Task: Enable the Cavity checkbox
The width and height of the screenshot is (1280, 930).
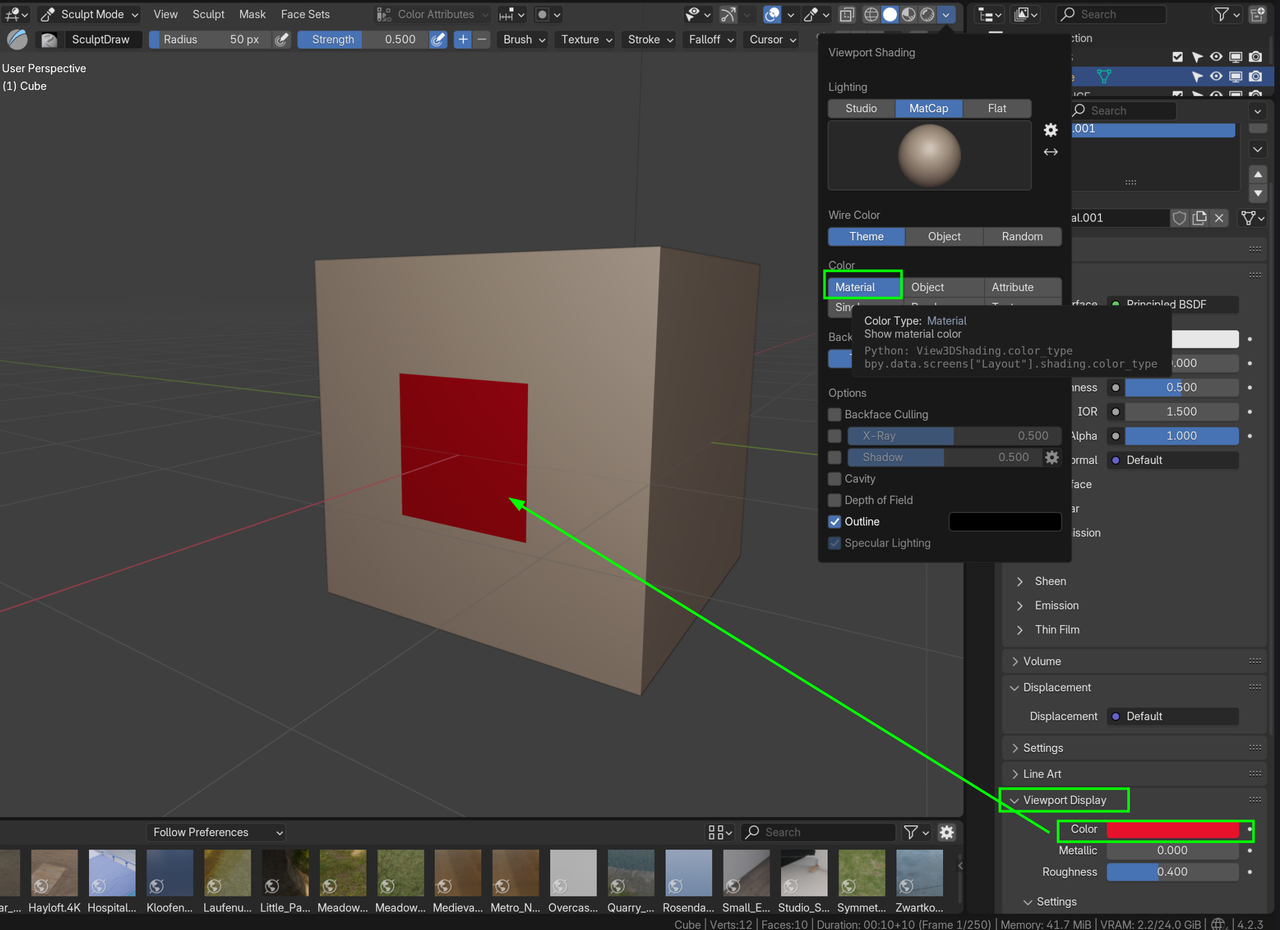Action: click(x=835, y=479)
